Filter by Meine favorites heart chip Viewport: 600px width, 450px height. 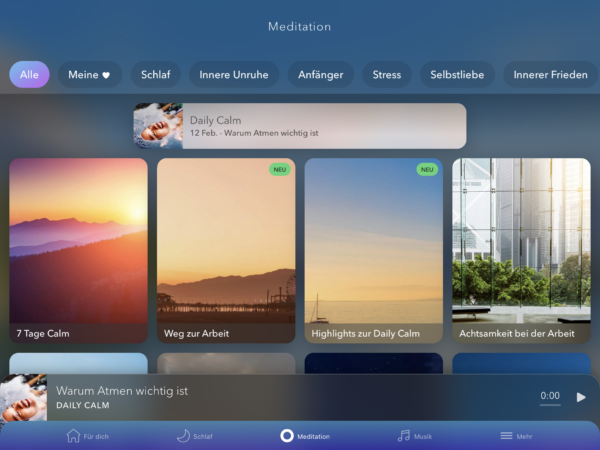[x=89, y=75]
